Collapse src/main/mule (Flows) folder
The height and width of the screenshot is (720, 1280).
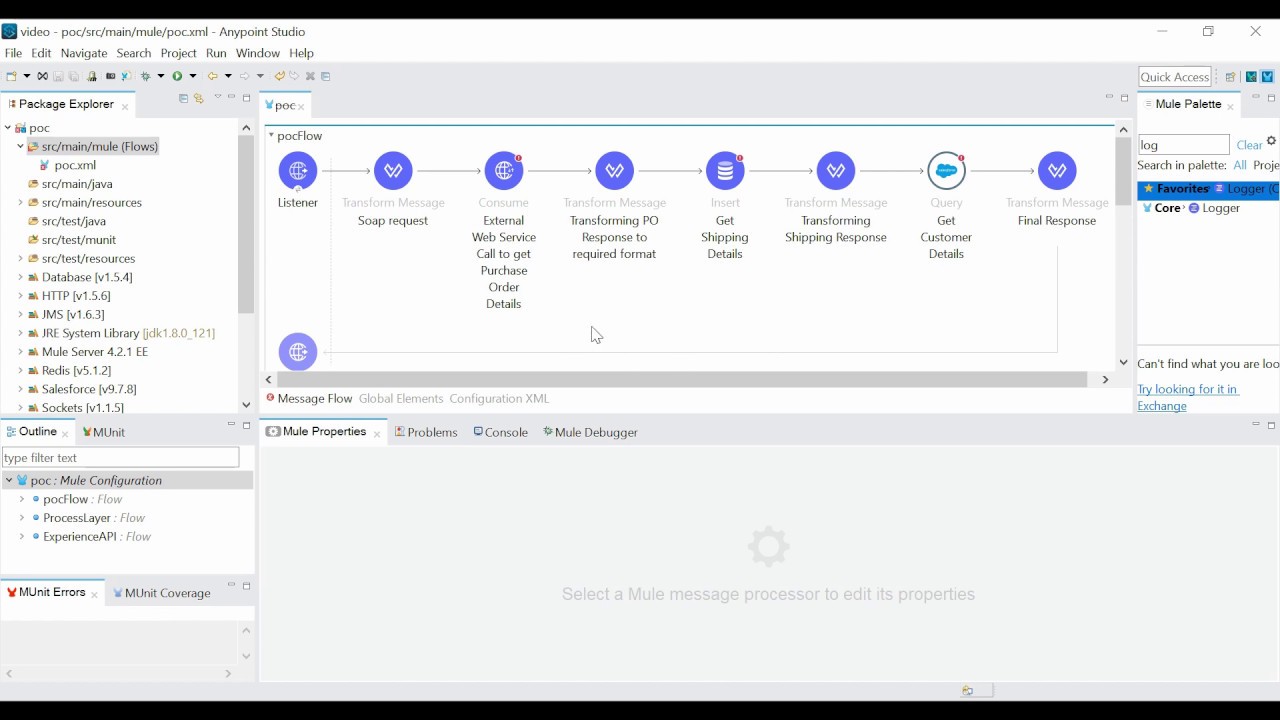[21, 147]
